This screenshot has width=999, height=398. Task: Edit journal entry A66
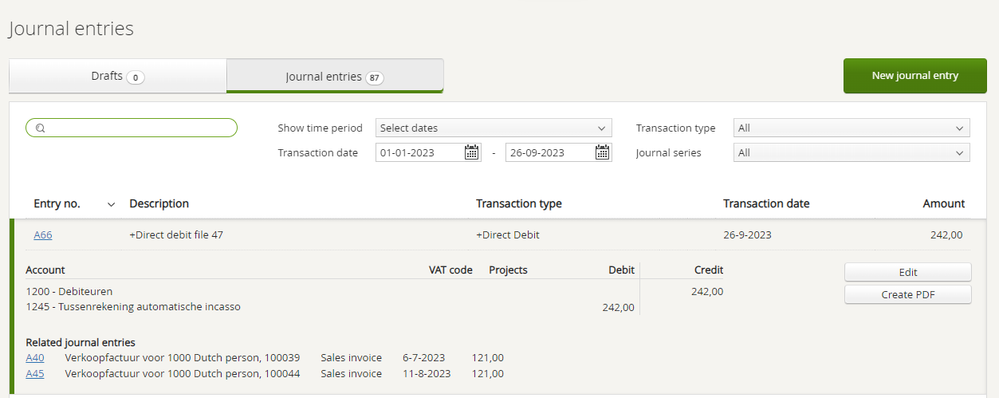[908, 272]
